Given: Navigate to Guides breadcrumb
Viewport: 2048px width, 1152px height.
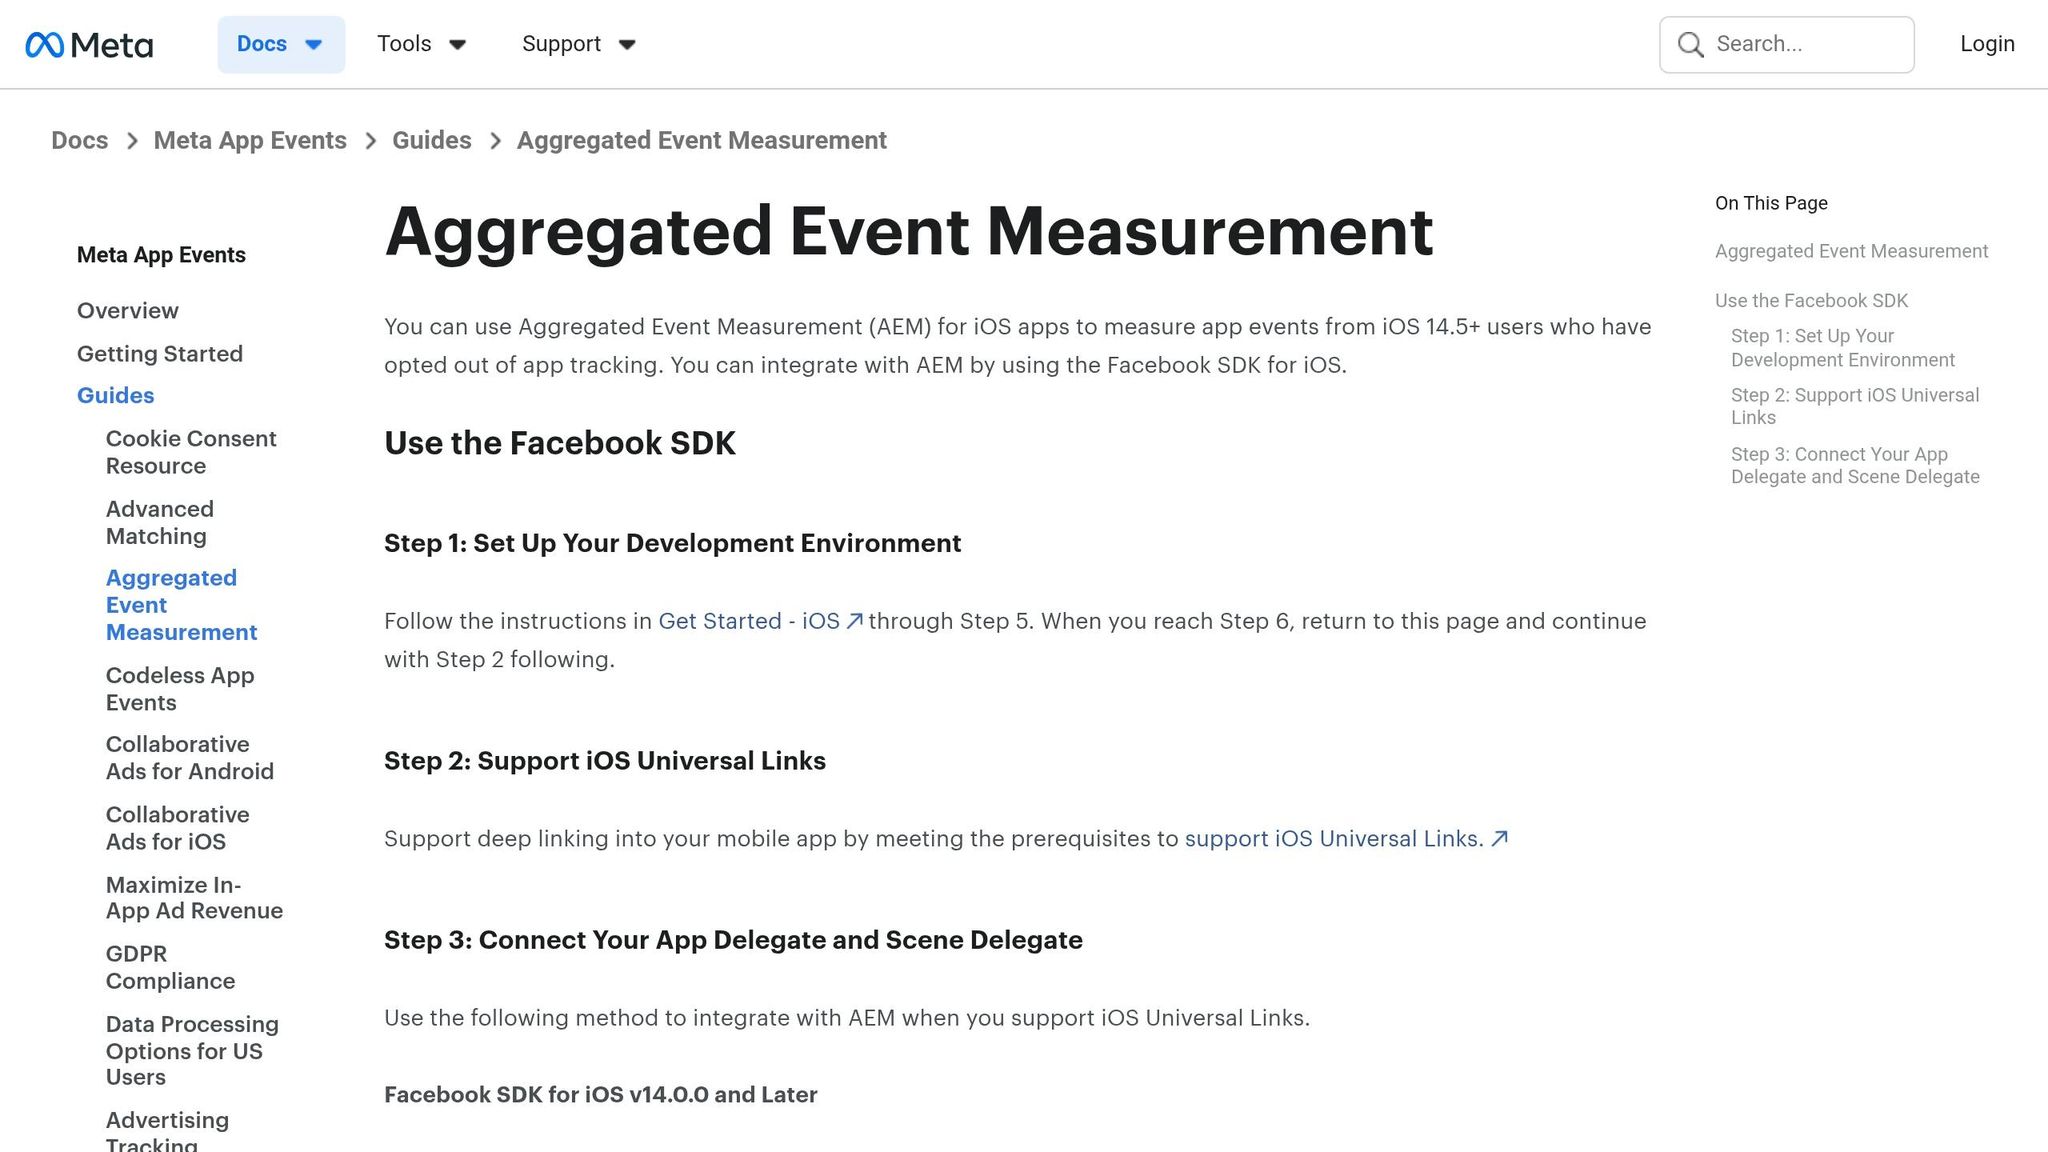Looking at the screenshot, I should pos(431,140).
